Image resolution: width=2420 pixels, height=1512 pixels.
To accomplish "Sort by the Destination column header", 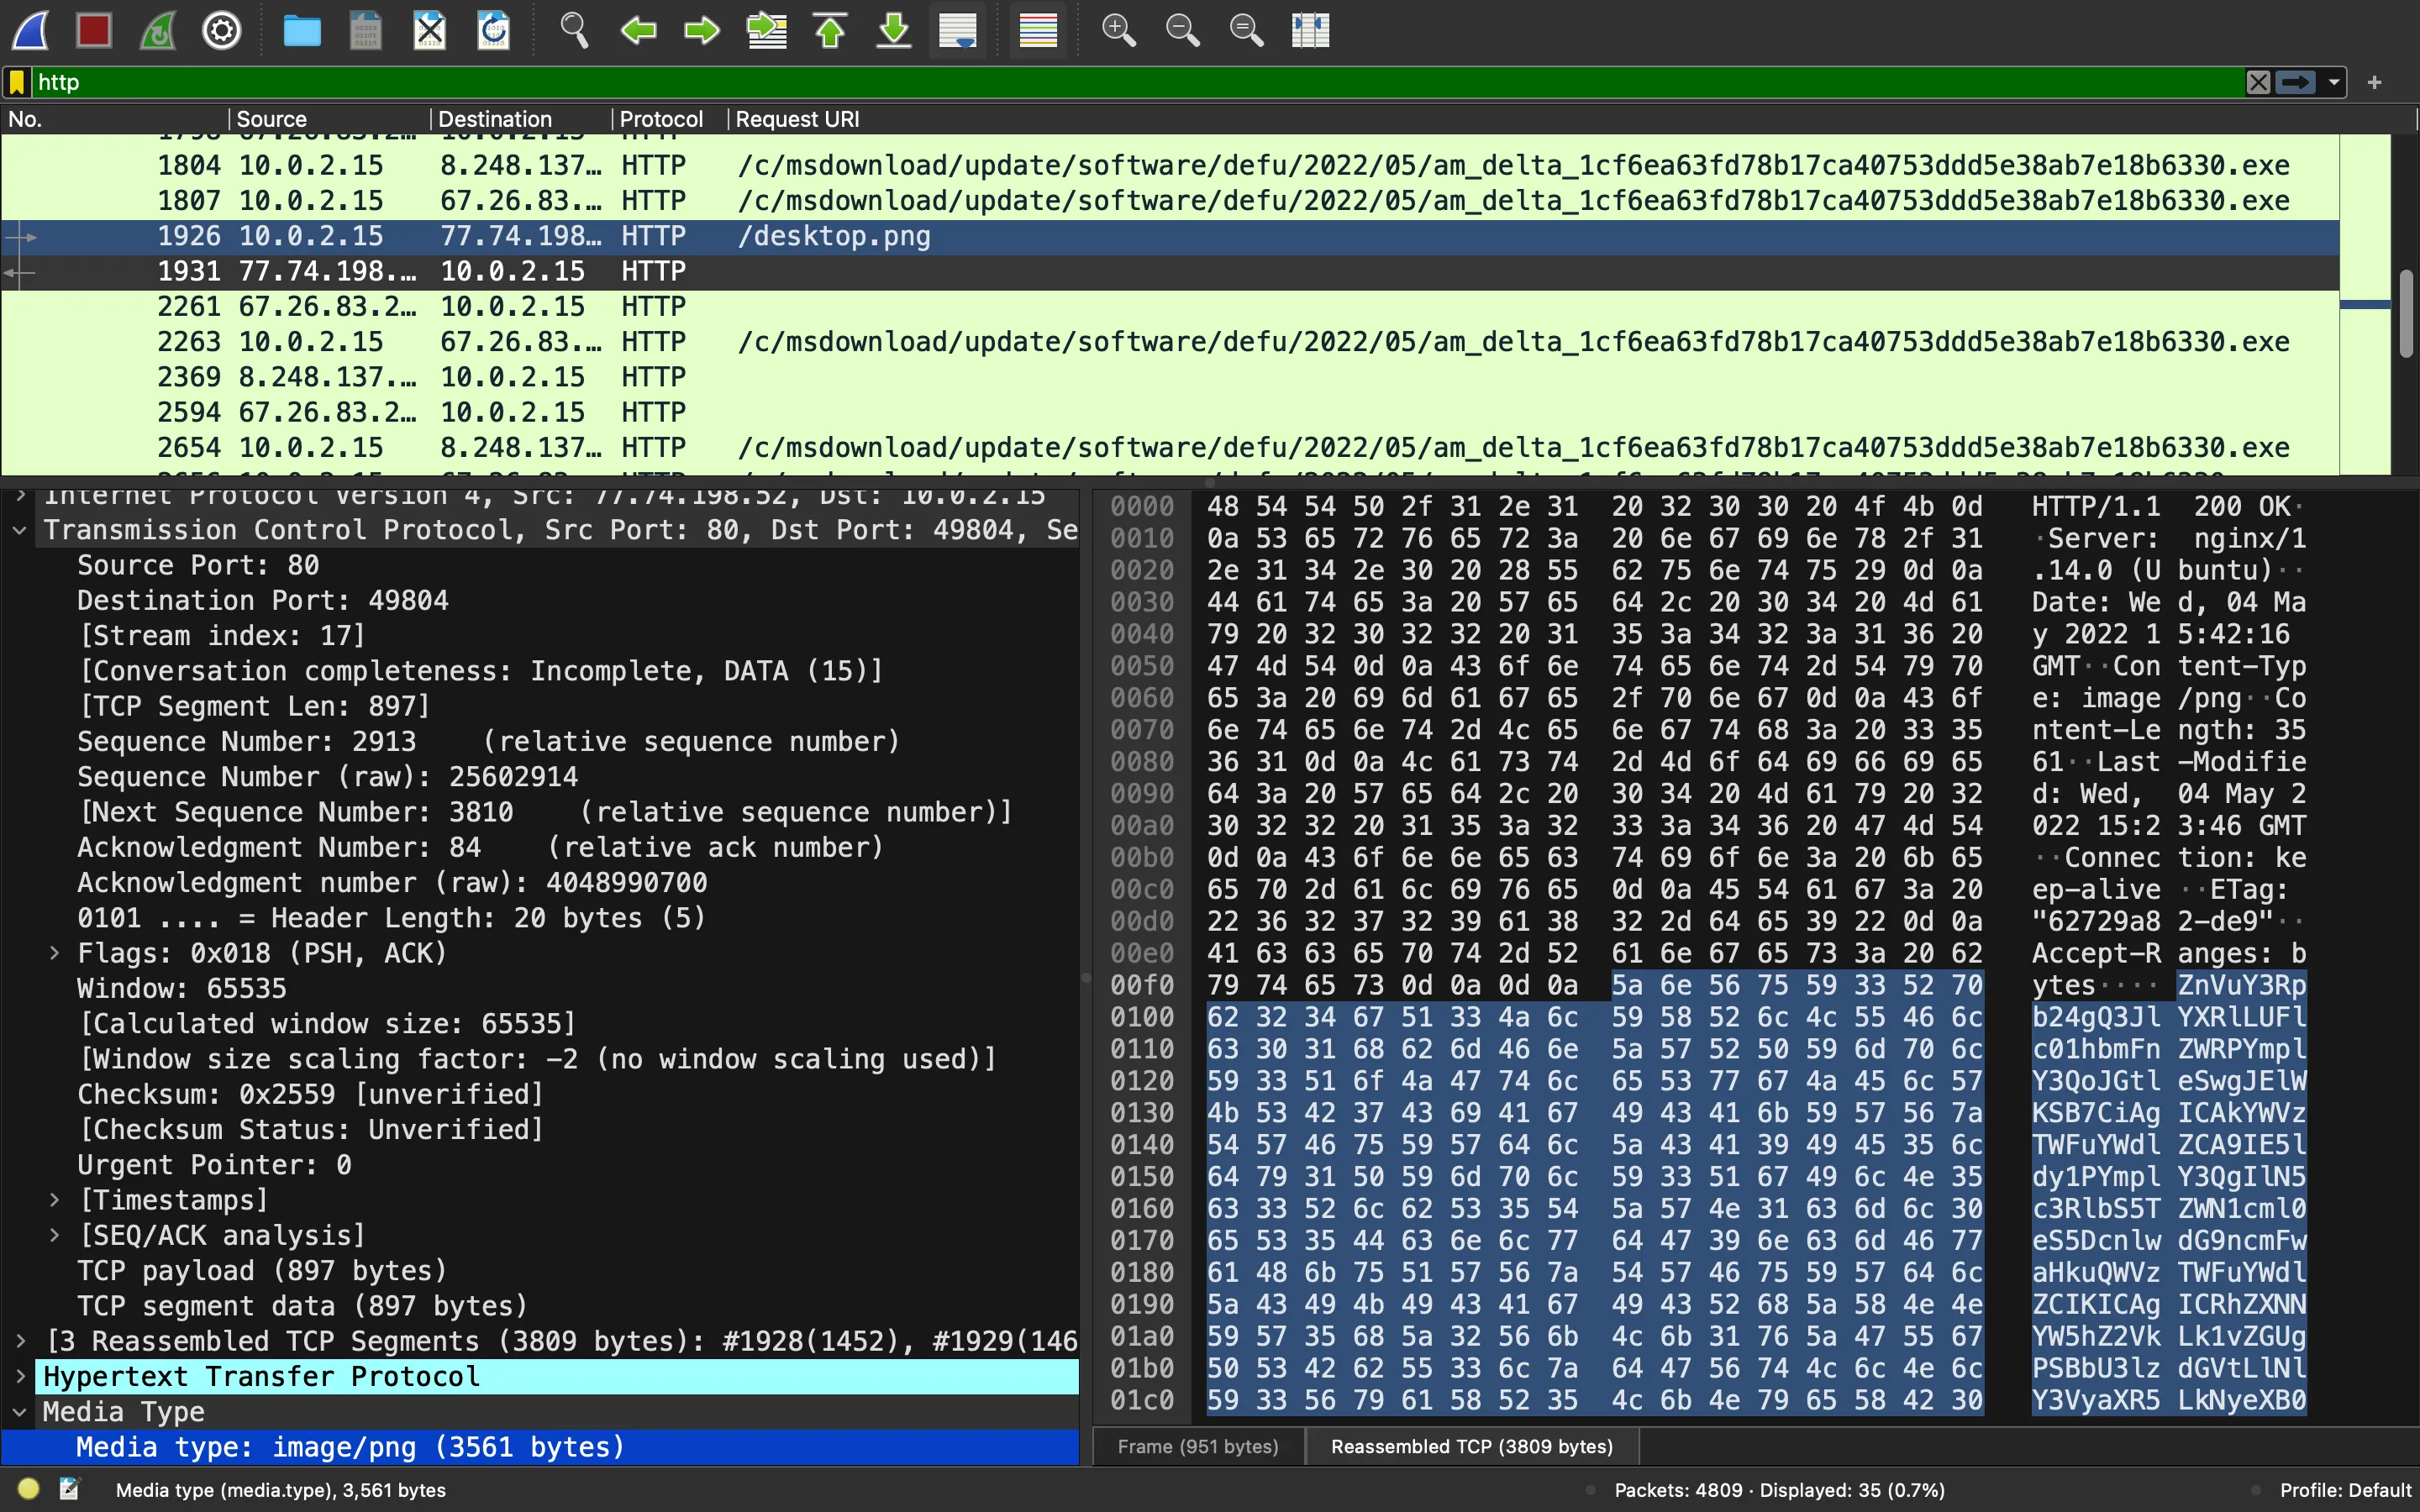I will 521,119.
